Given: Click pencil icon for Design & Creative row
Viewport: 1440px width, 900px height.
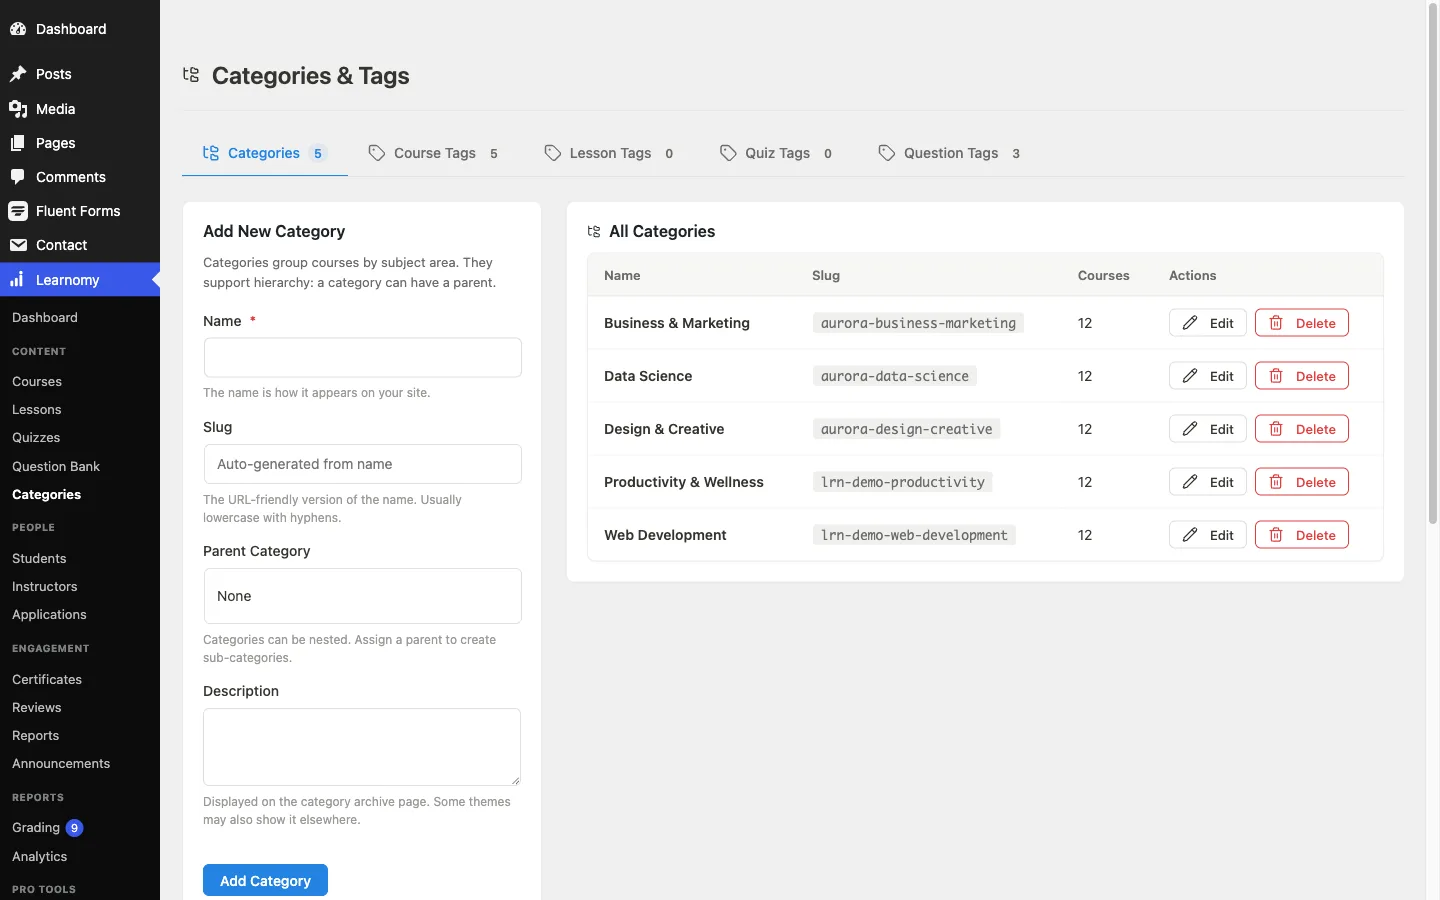Looking at the screenshot, I should 1190,429.
